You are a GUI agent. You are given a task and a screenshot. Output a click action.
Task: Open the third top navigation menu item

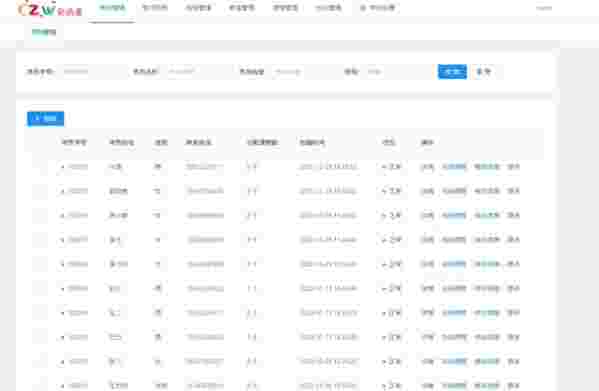click(x=199, y=8)
